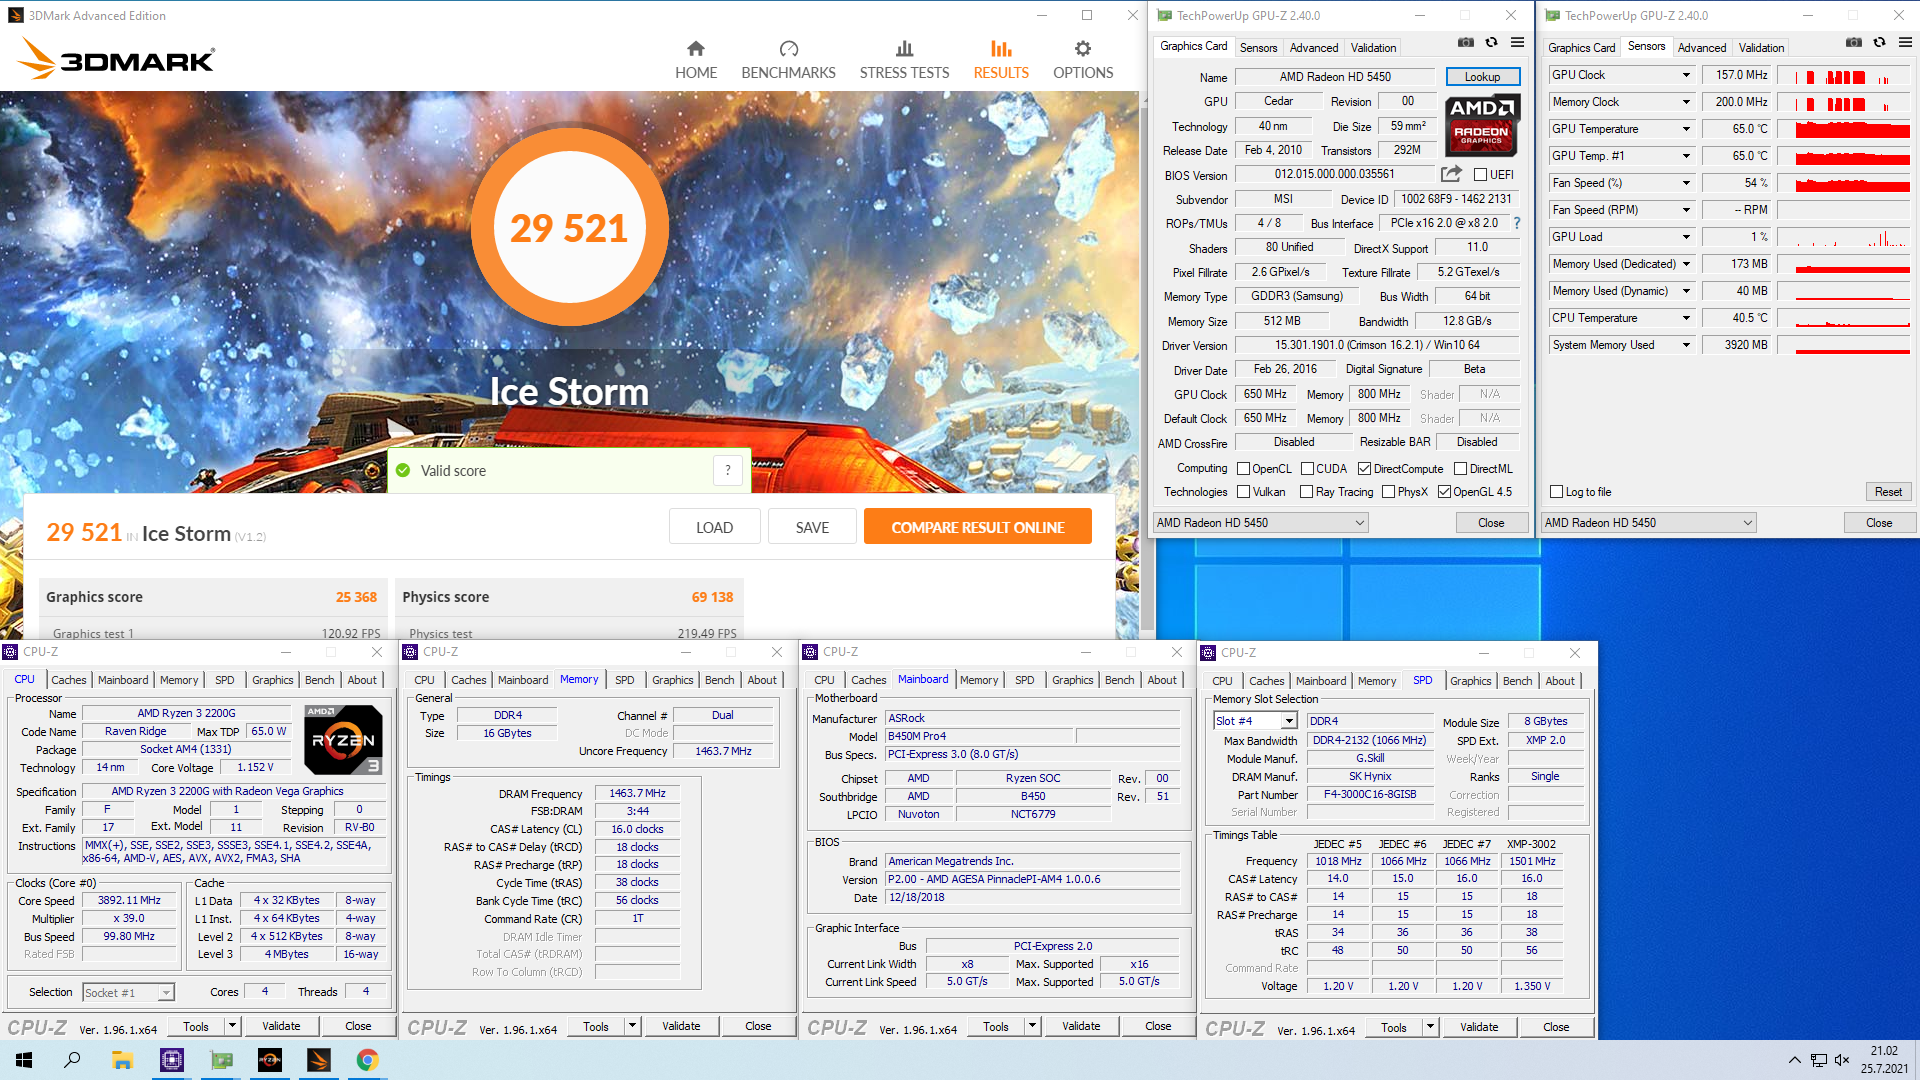Open System Memory Used sensor dropdown
This screenshot has width=1920, height=1080.
coord(1686,345)
